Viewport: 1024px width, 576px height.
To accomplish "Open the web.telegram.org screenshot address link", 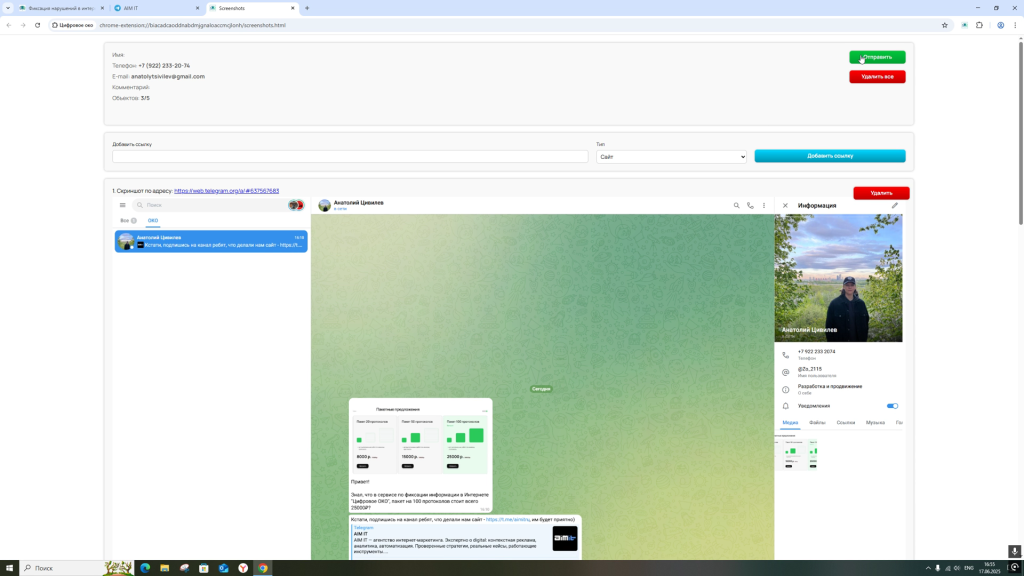I will (226, 191).
